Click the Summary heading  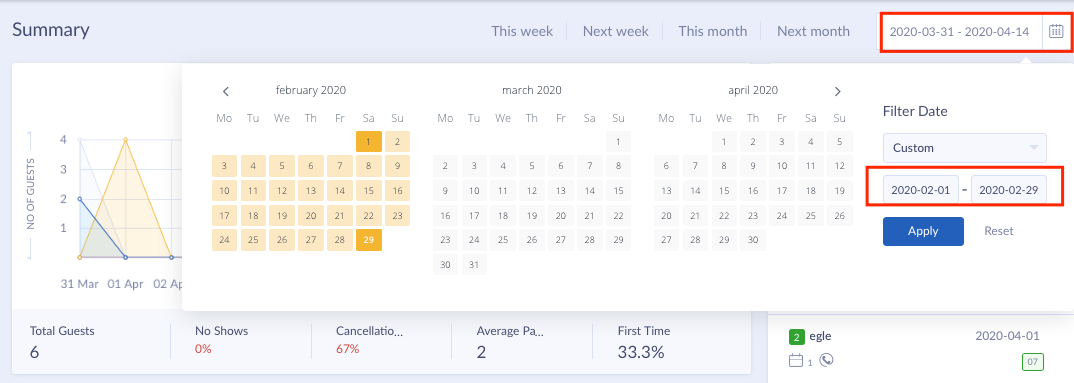(51, 29)
